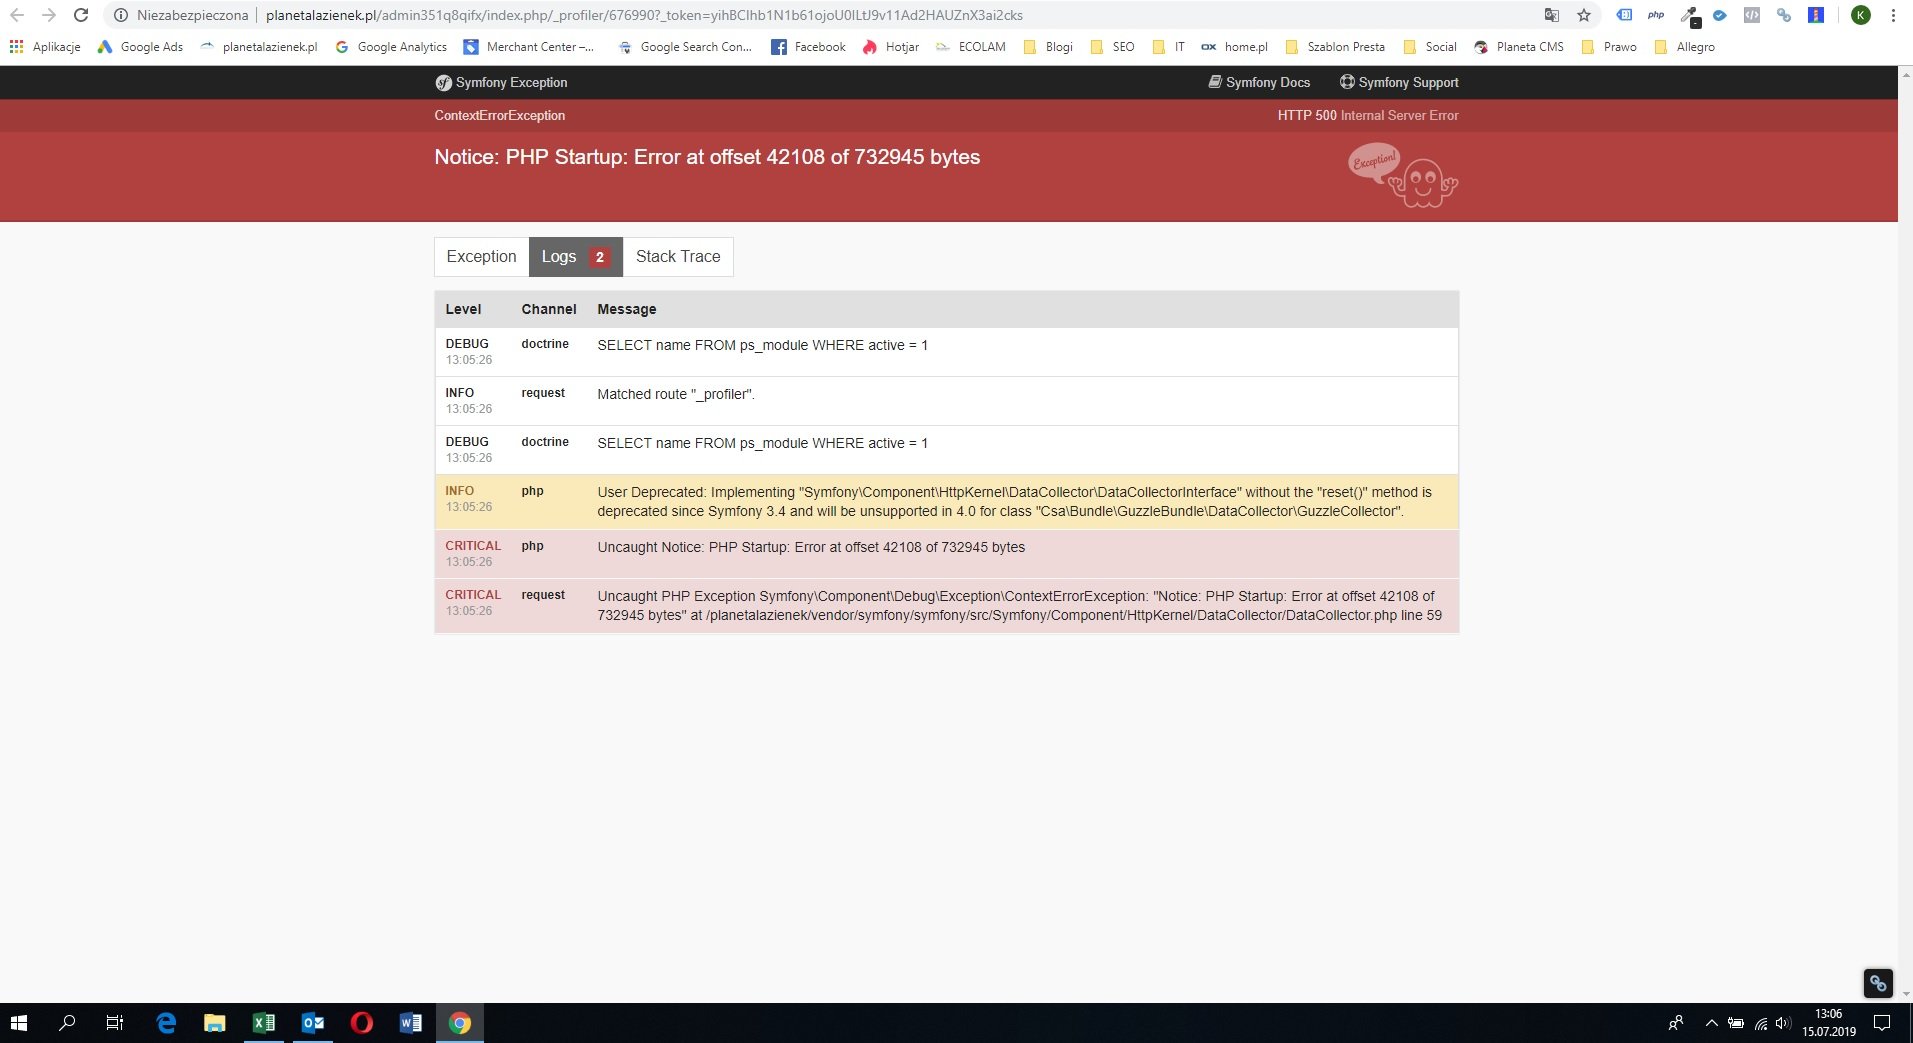Viewport: 1913px width, 1043px height.
Task: Click the 'Matched route "_profiler".' log message
Action: click(676, 394)
